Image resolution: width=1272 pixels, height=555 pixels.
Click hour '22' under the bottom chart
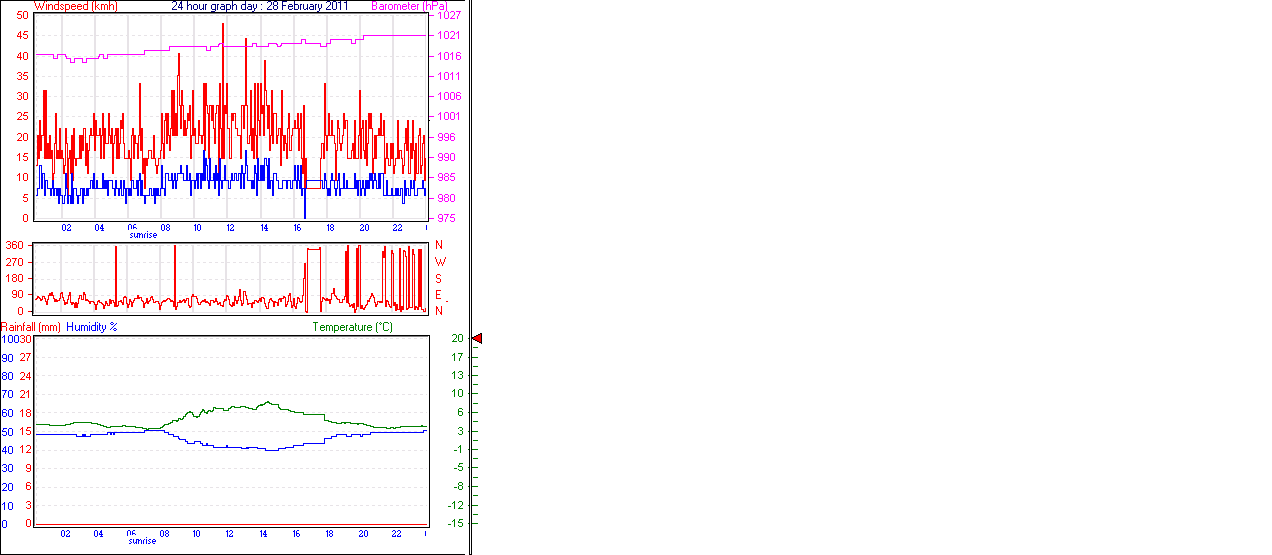pyautogui.click(x=396, y=534)
